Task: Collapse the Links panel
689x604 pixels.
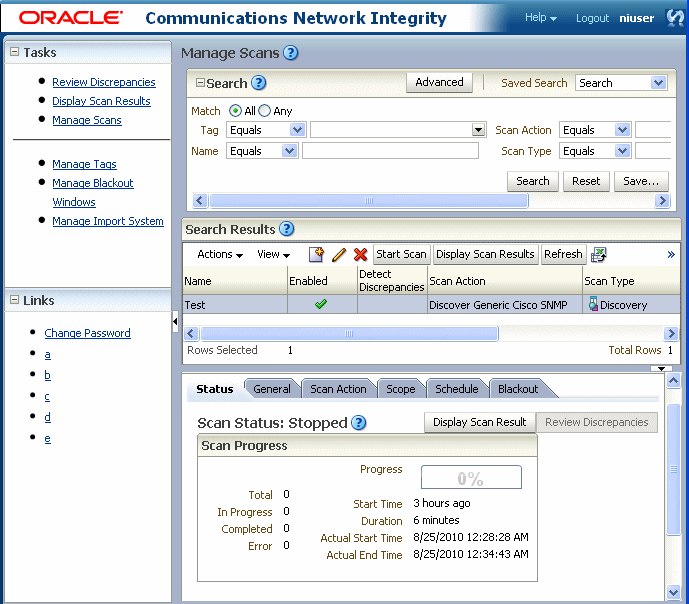Action: (x=15, y=300)
